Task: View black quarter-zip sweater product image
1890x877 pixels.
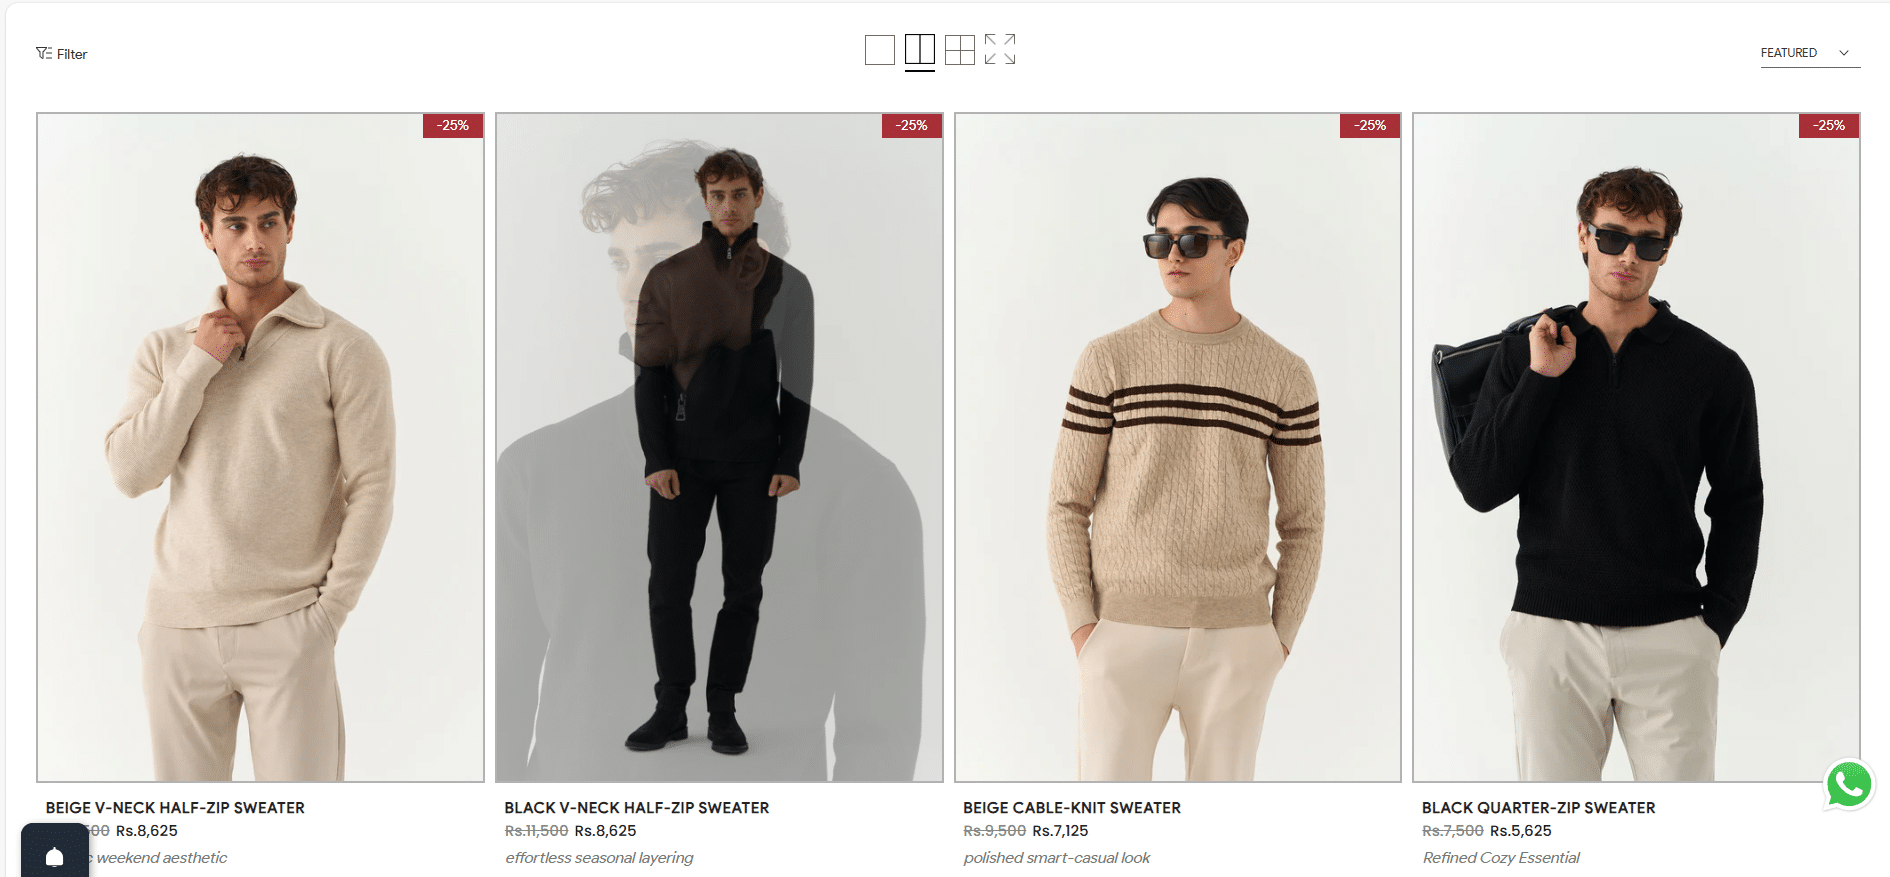Action: tap(1636, 447)
